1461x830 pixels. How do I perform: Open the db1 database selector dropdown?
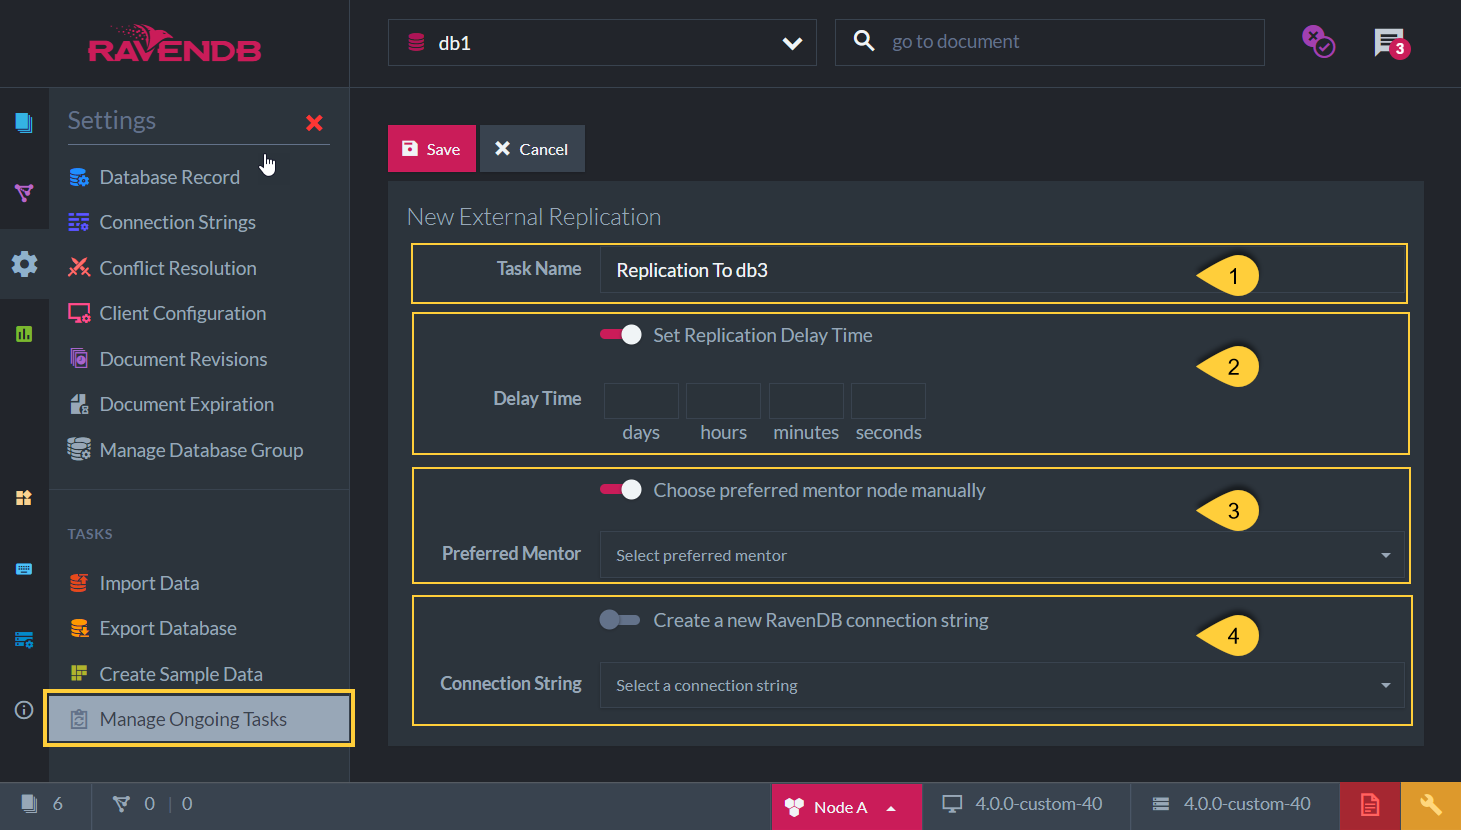click(602, 43)
